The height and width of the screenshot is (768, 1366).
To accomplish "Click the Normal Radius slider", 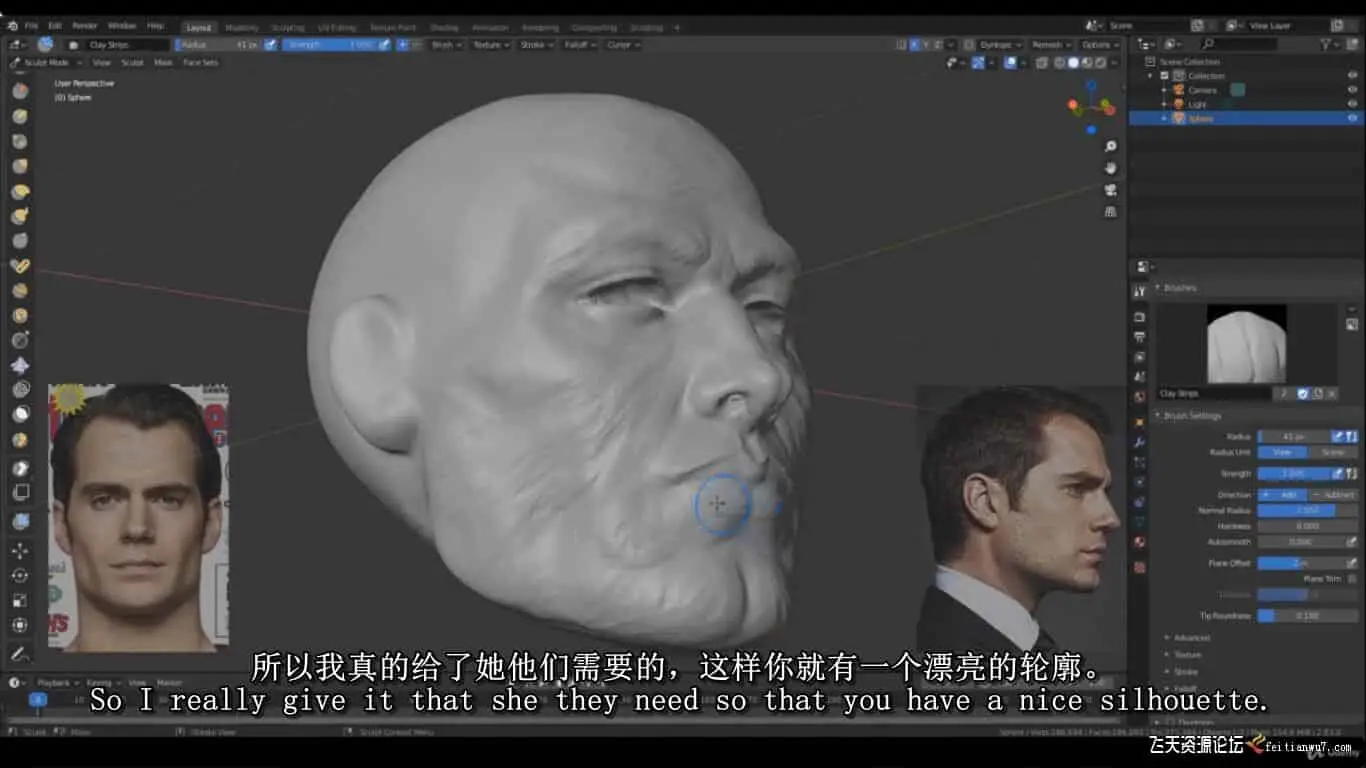I will (x=1307, y=510).
